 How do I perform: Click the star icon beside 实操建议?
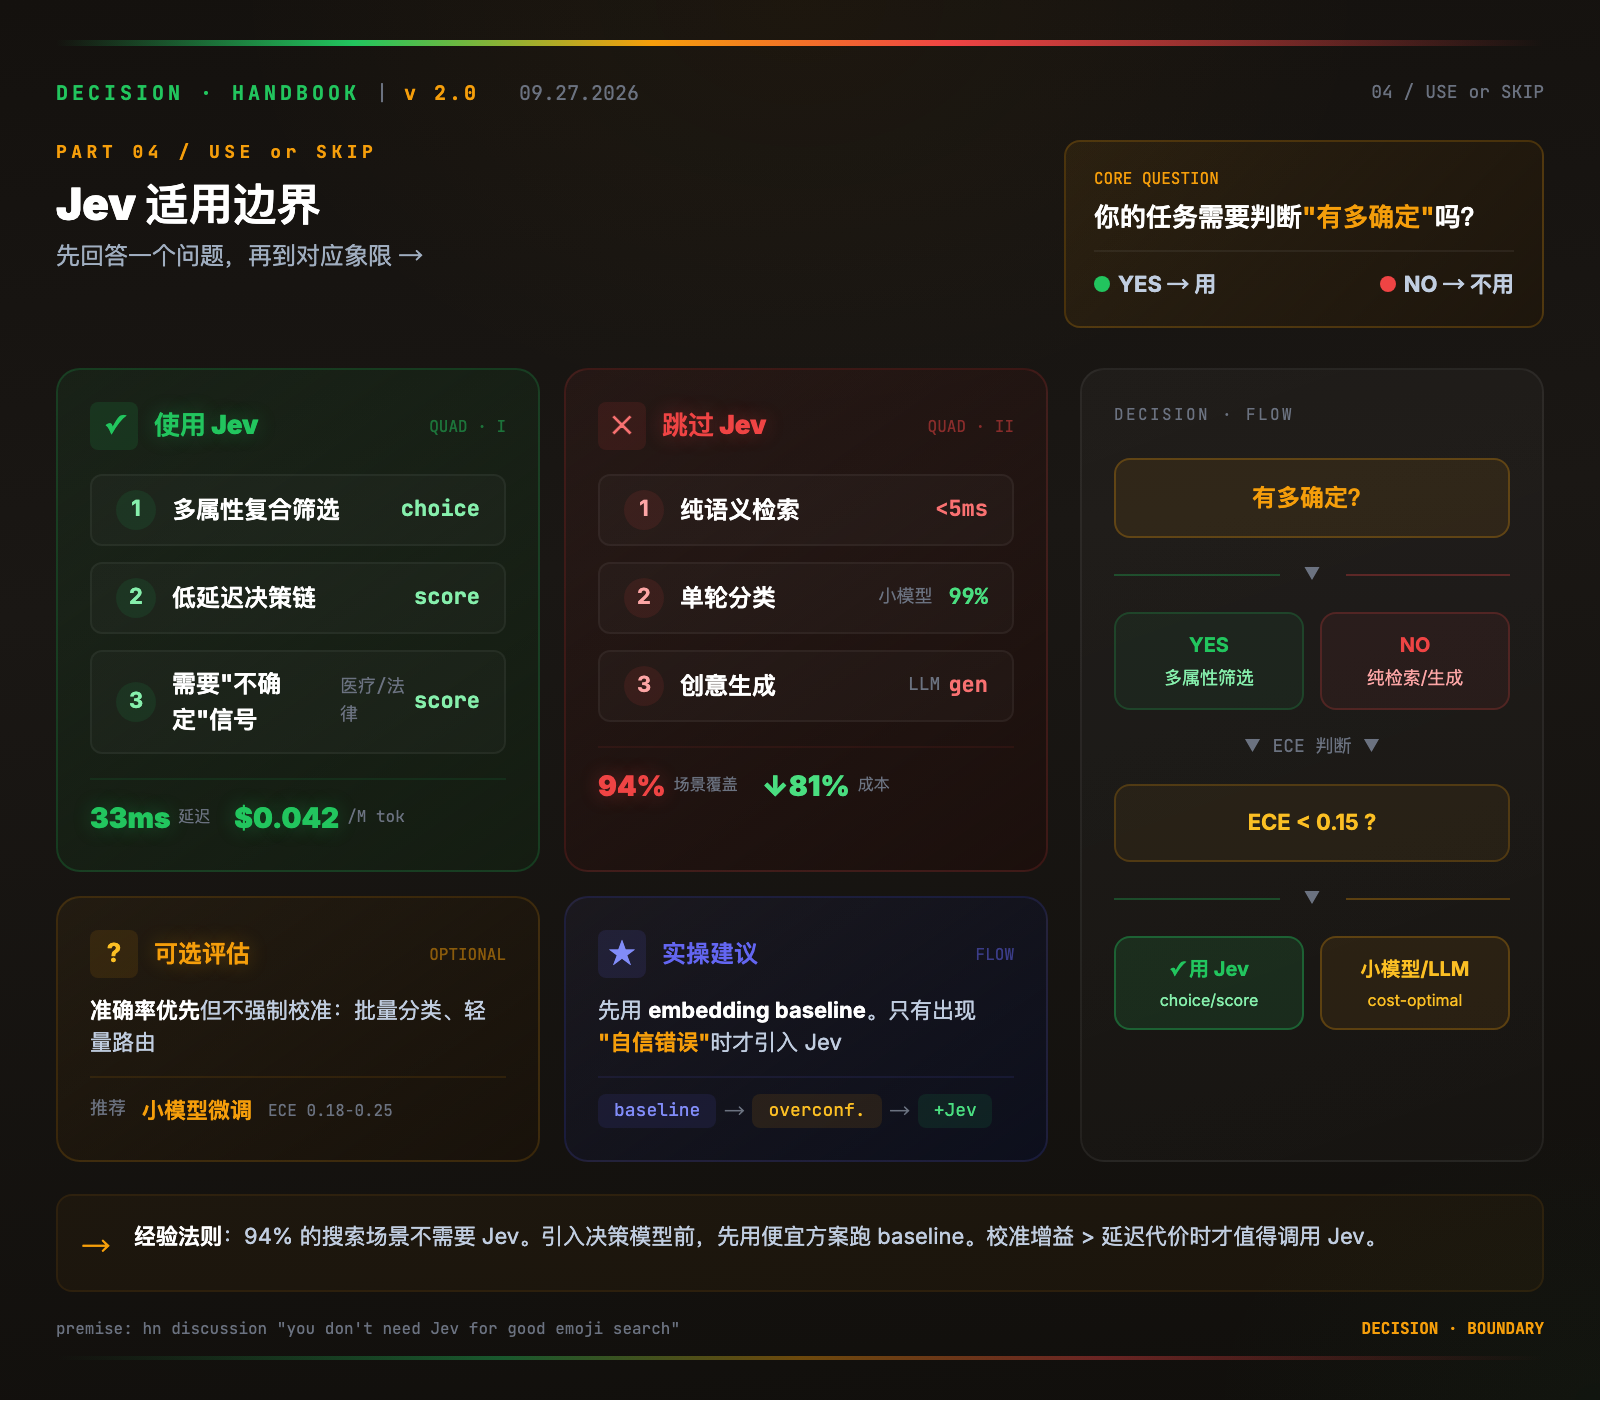tap(622, 954)
